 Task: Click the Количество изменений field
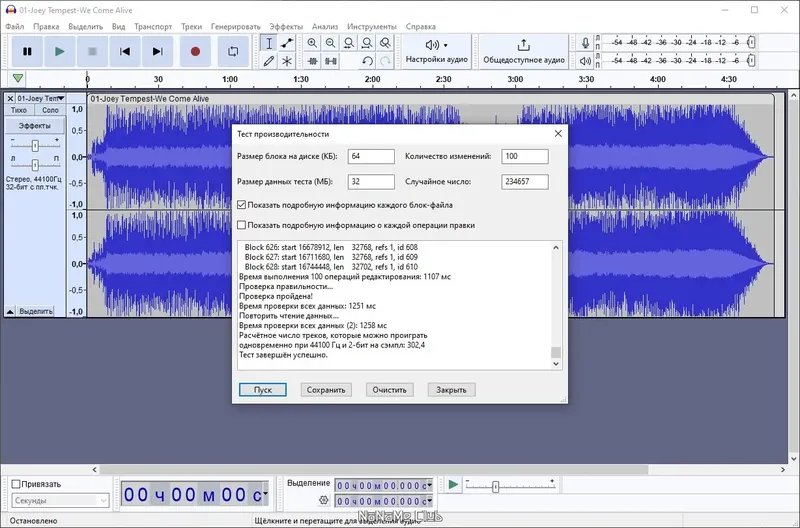tap(525, 157)
